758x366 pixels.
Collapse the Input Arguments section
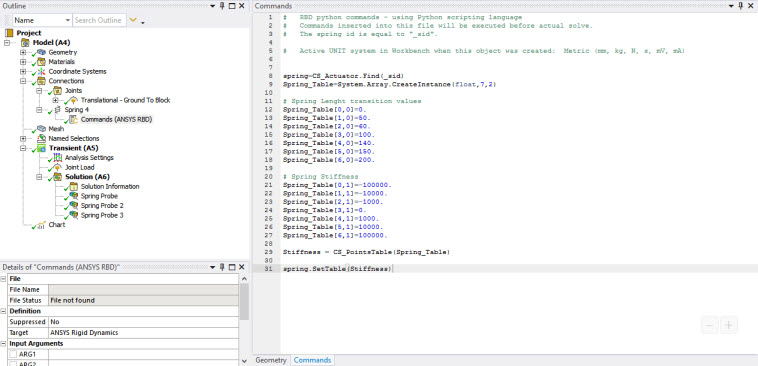point(3,343)
